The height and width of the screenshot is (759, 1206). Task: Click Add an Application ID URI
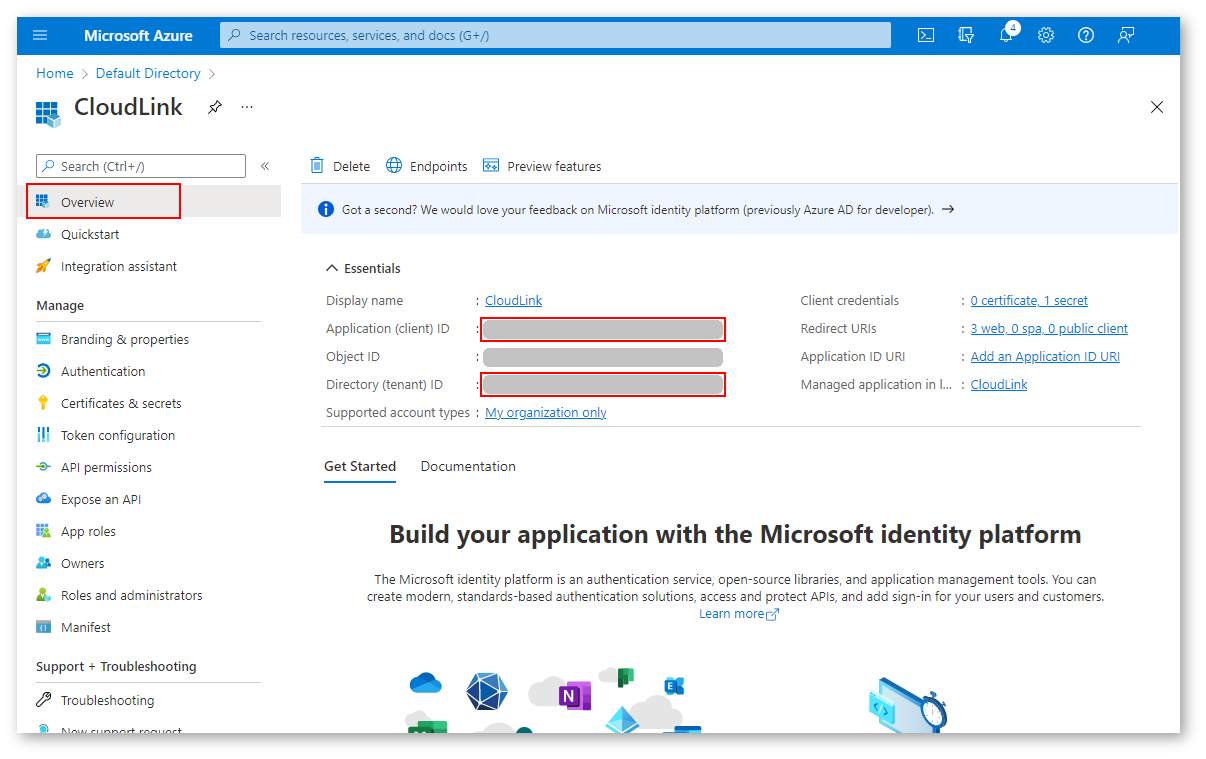coord(1045,356)
